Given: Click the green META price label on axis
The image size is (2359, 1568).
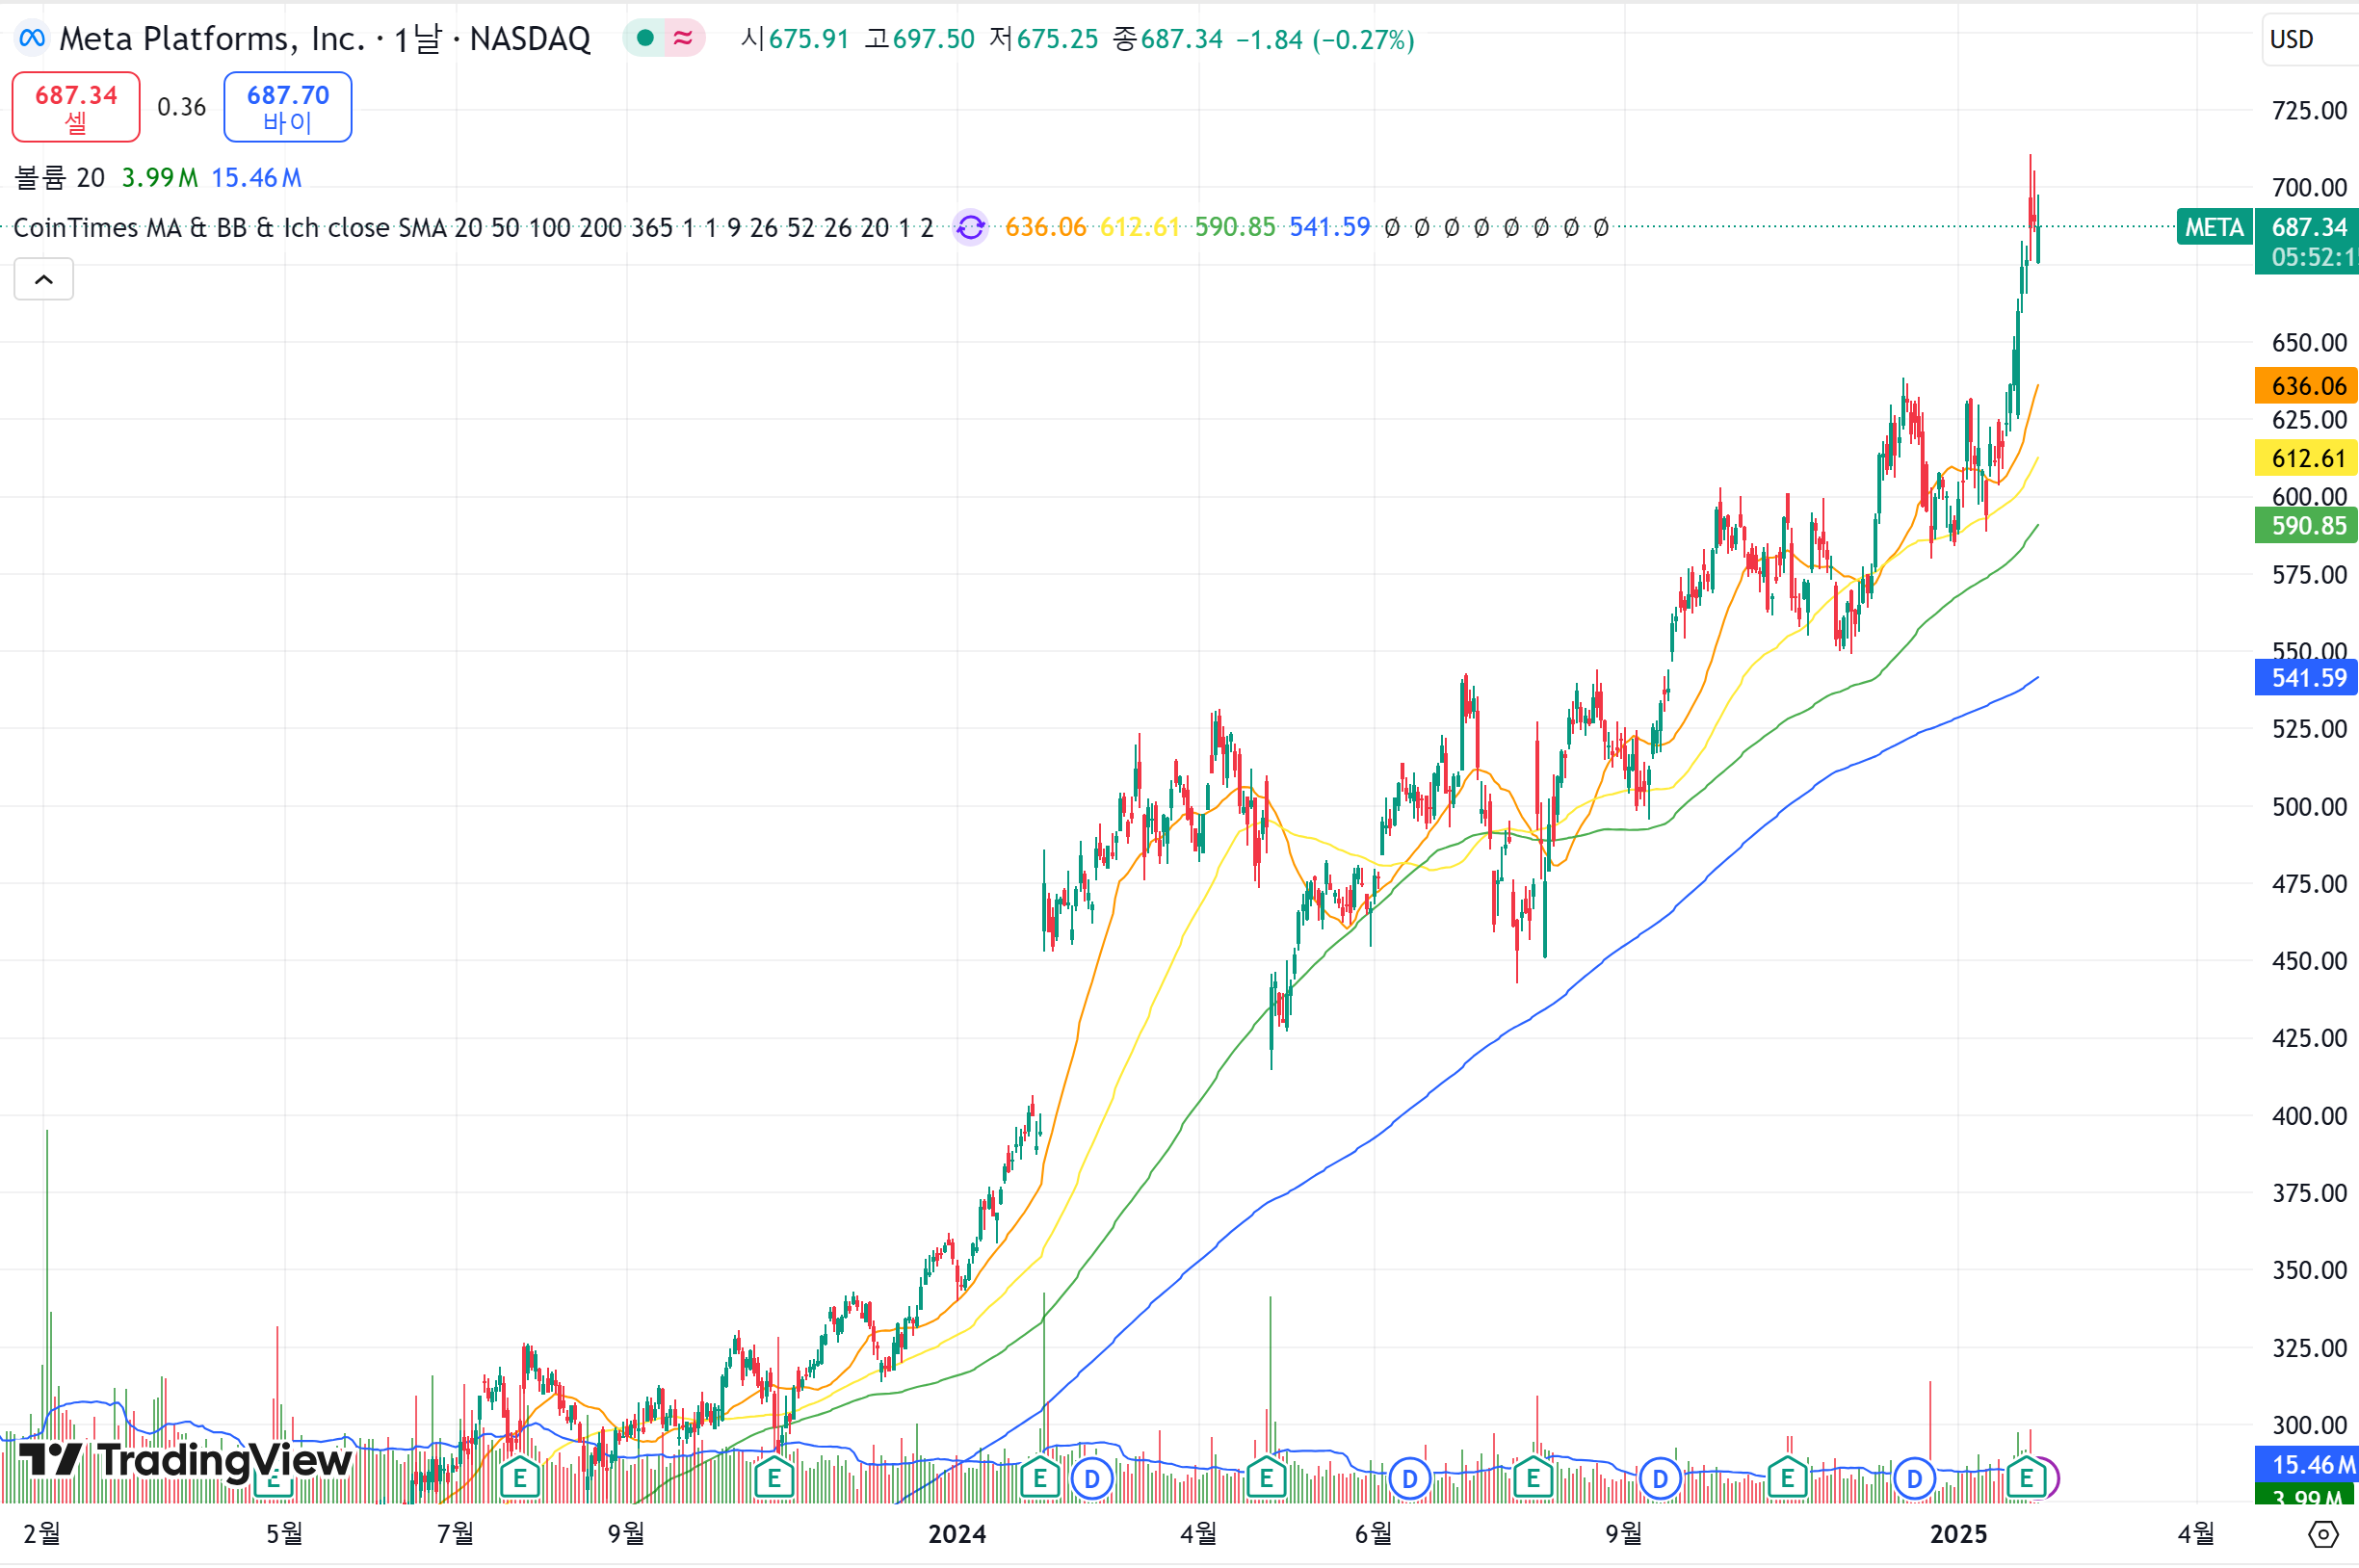Looking at the screenshot, I should coord(2213,228).
